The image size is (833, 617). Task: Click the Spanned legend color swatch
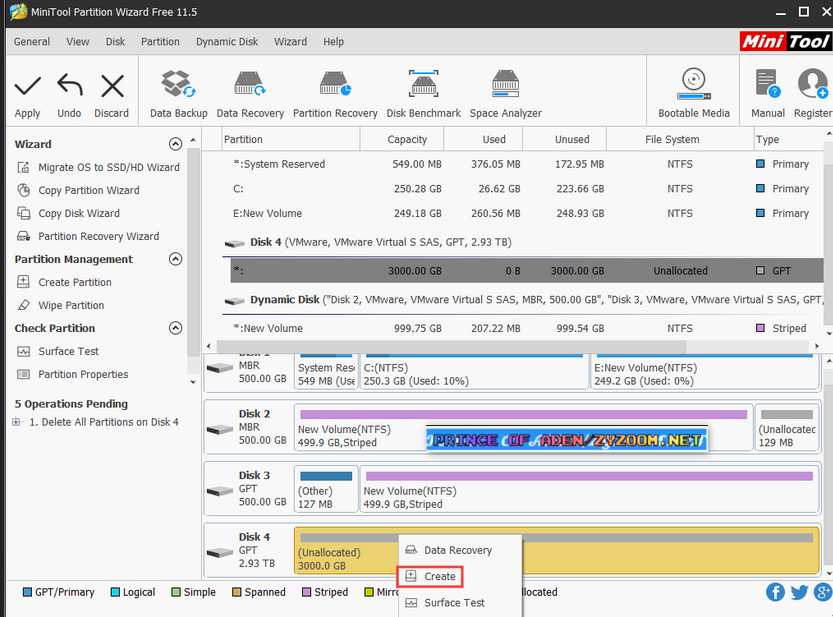236,592
